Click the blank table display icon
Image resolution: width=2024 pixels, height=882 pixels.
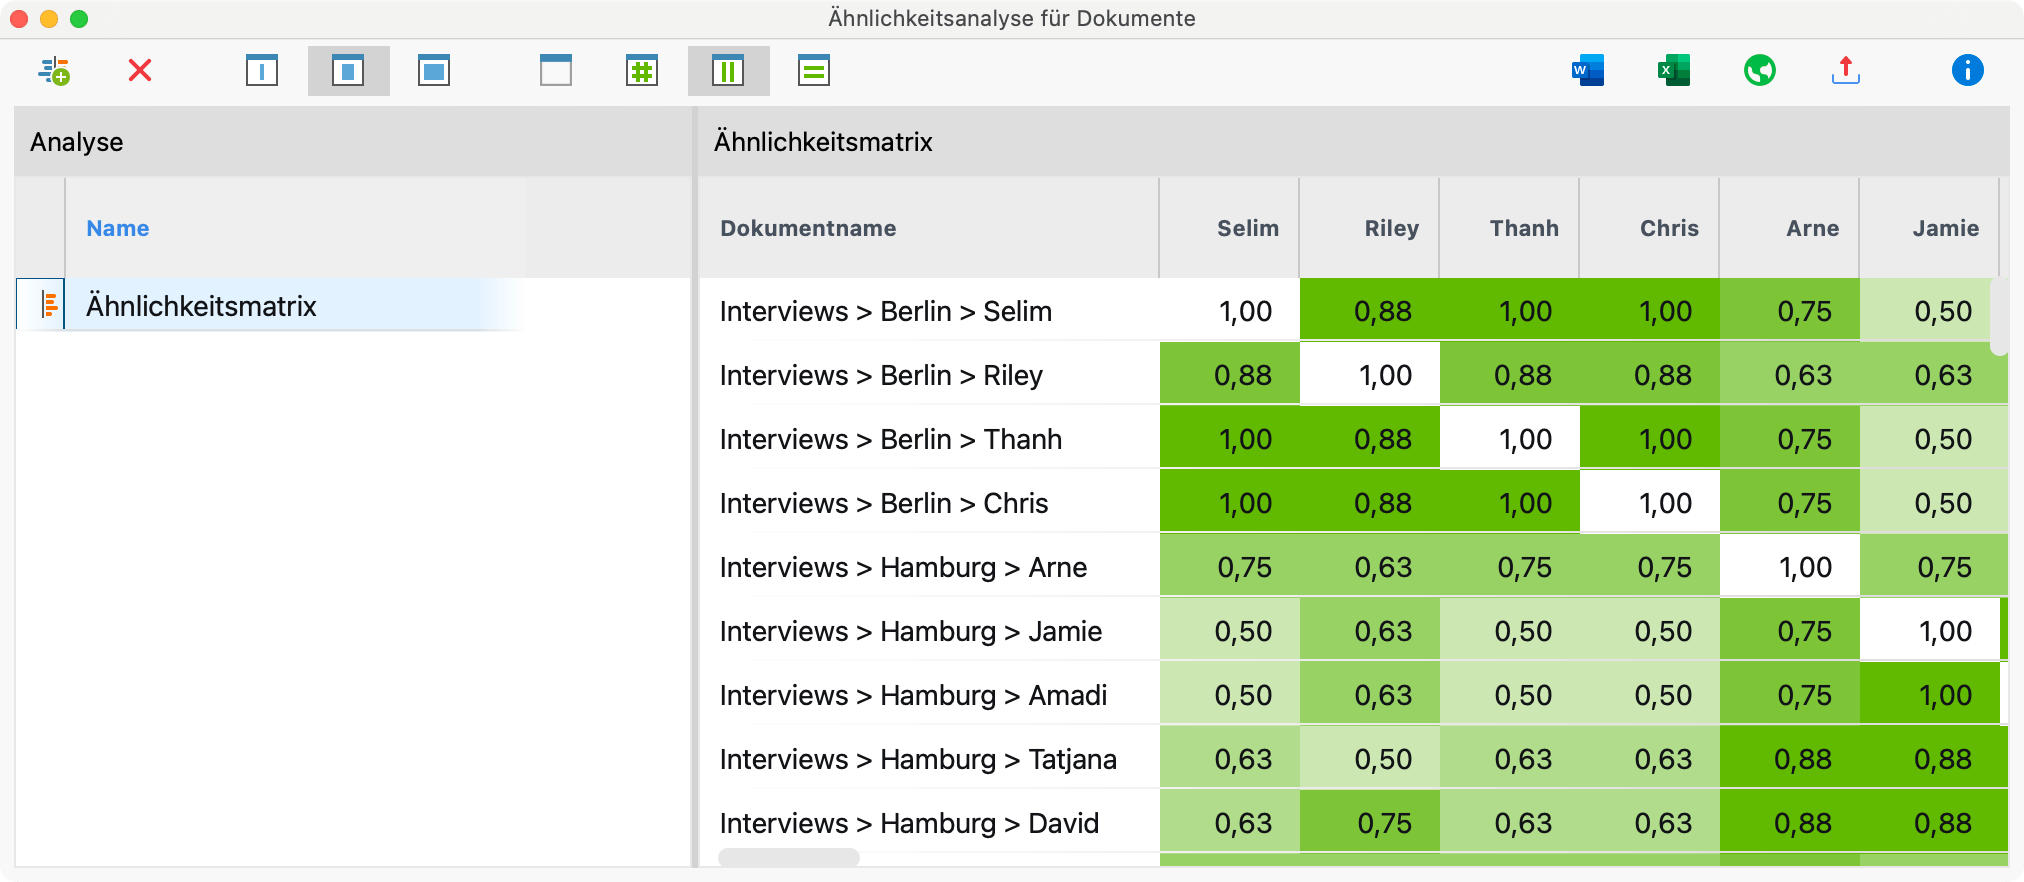(556, 71)
